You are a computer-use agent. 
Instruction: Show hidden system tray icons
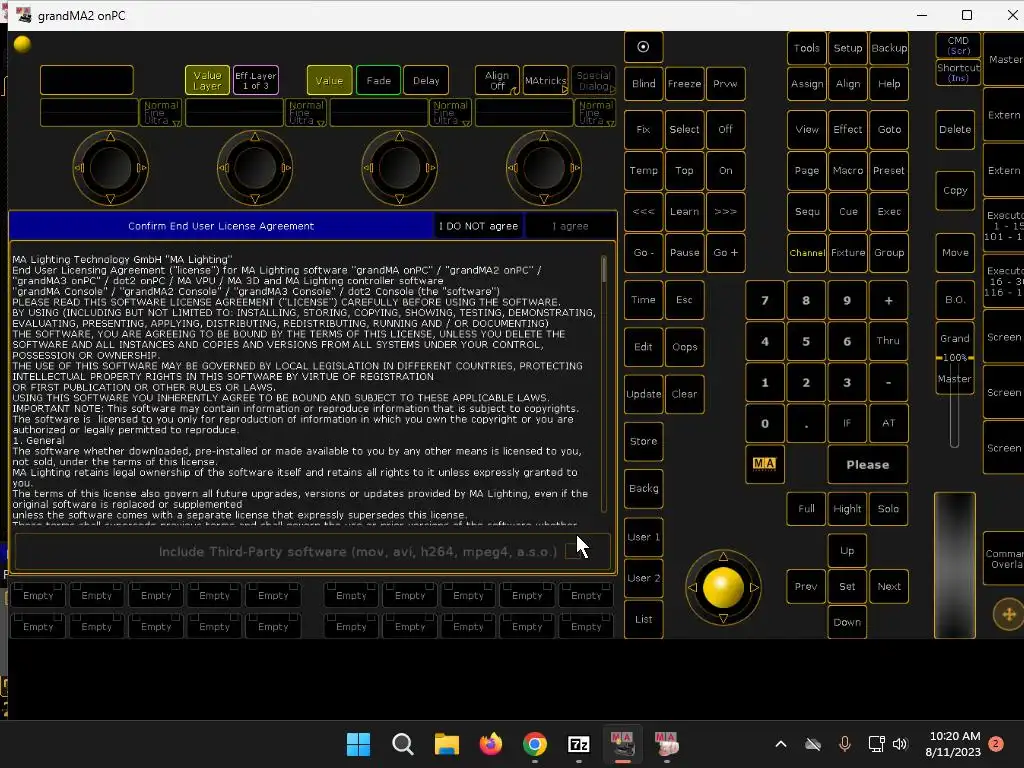click(780, 744)
